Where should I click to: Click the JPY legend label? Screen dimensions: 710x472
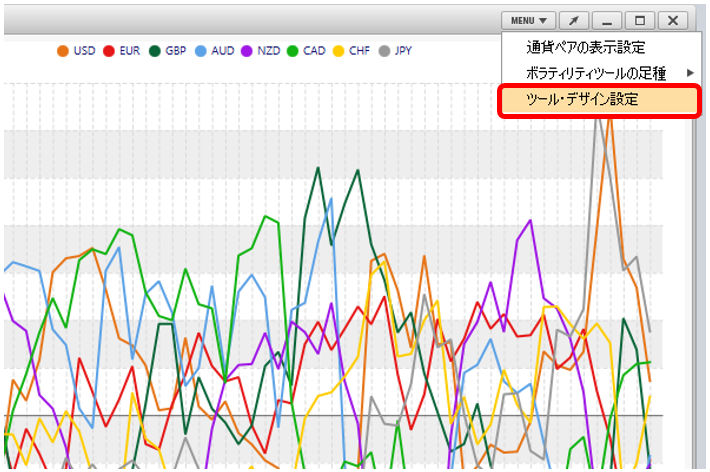click(403, 51)
